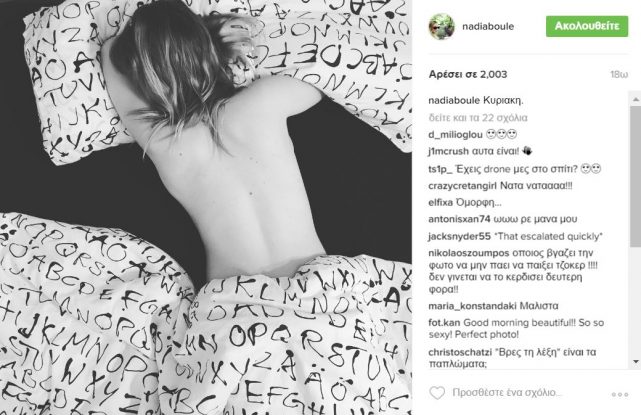Click Αρέσει σε 2,003 likes count
Image resolution: width=641 pixels, height=415 pixels.
pyautogui.click(x=468, y=74)
